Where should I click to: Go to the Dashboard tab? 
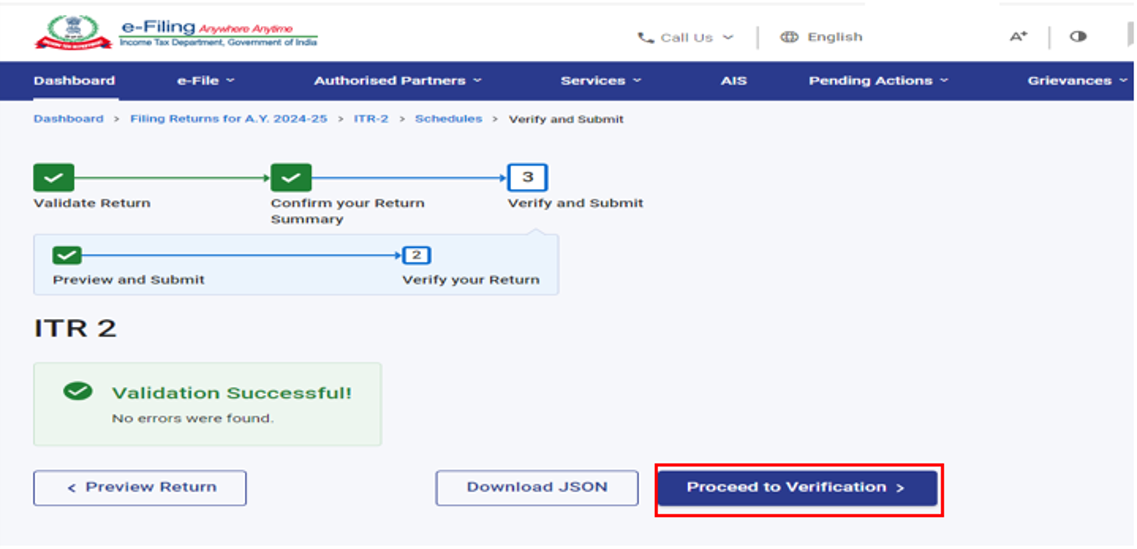coord(74,81)
